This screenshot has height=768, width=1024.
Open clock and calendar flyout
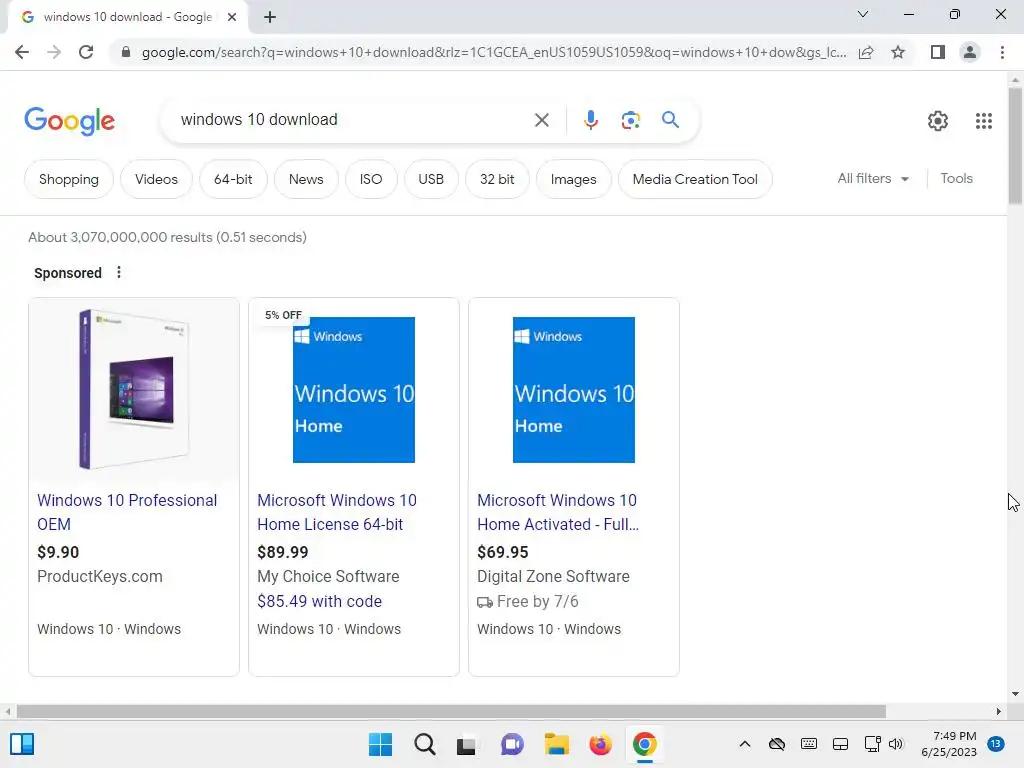949,744
